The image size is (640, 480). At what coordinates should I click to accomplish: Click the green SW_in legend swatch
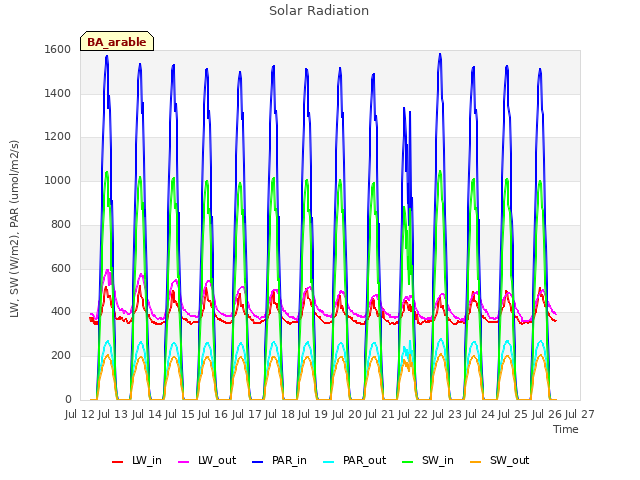tap(408, 462)
